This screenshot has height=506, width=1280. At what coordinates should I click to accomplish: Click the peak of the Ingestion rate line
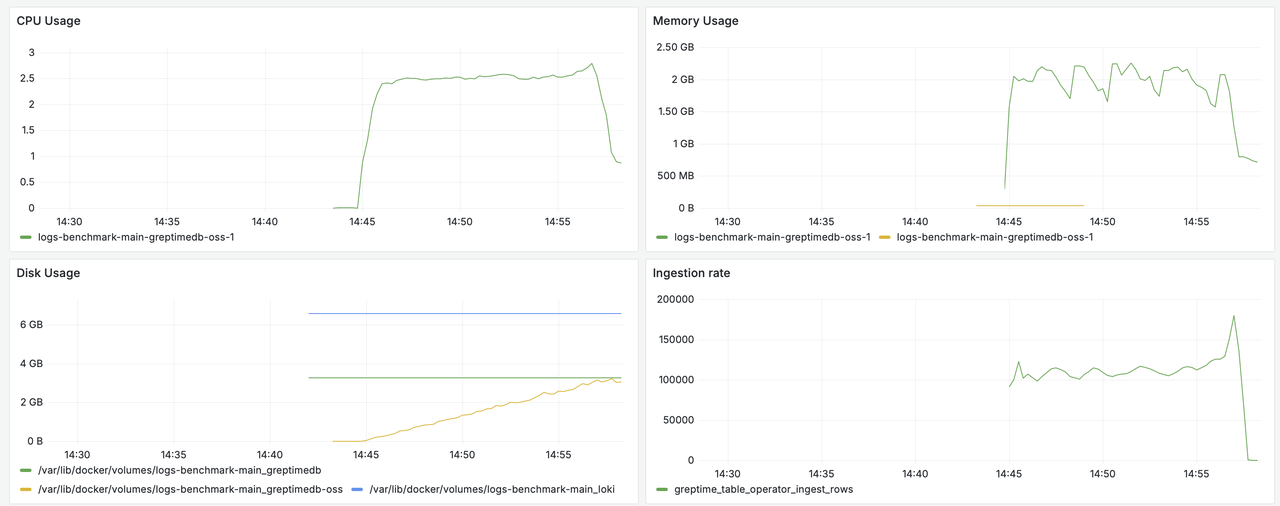click(1234, 316)
